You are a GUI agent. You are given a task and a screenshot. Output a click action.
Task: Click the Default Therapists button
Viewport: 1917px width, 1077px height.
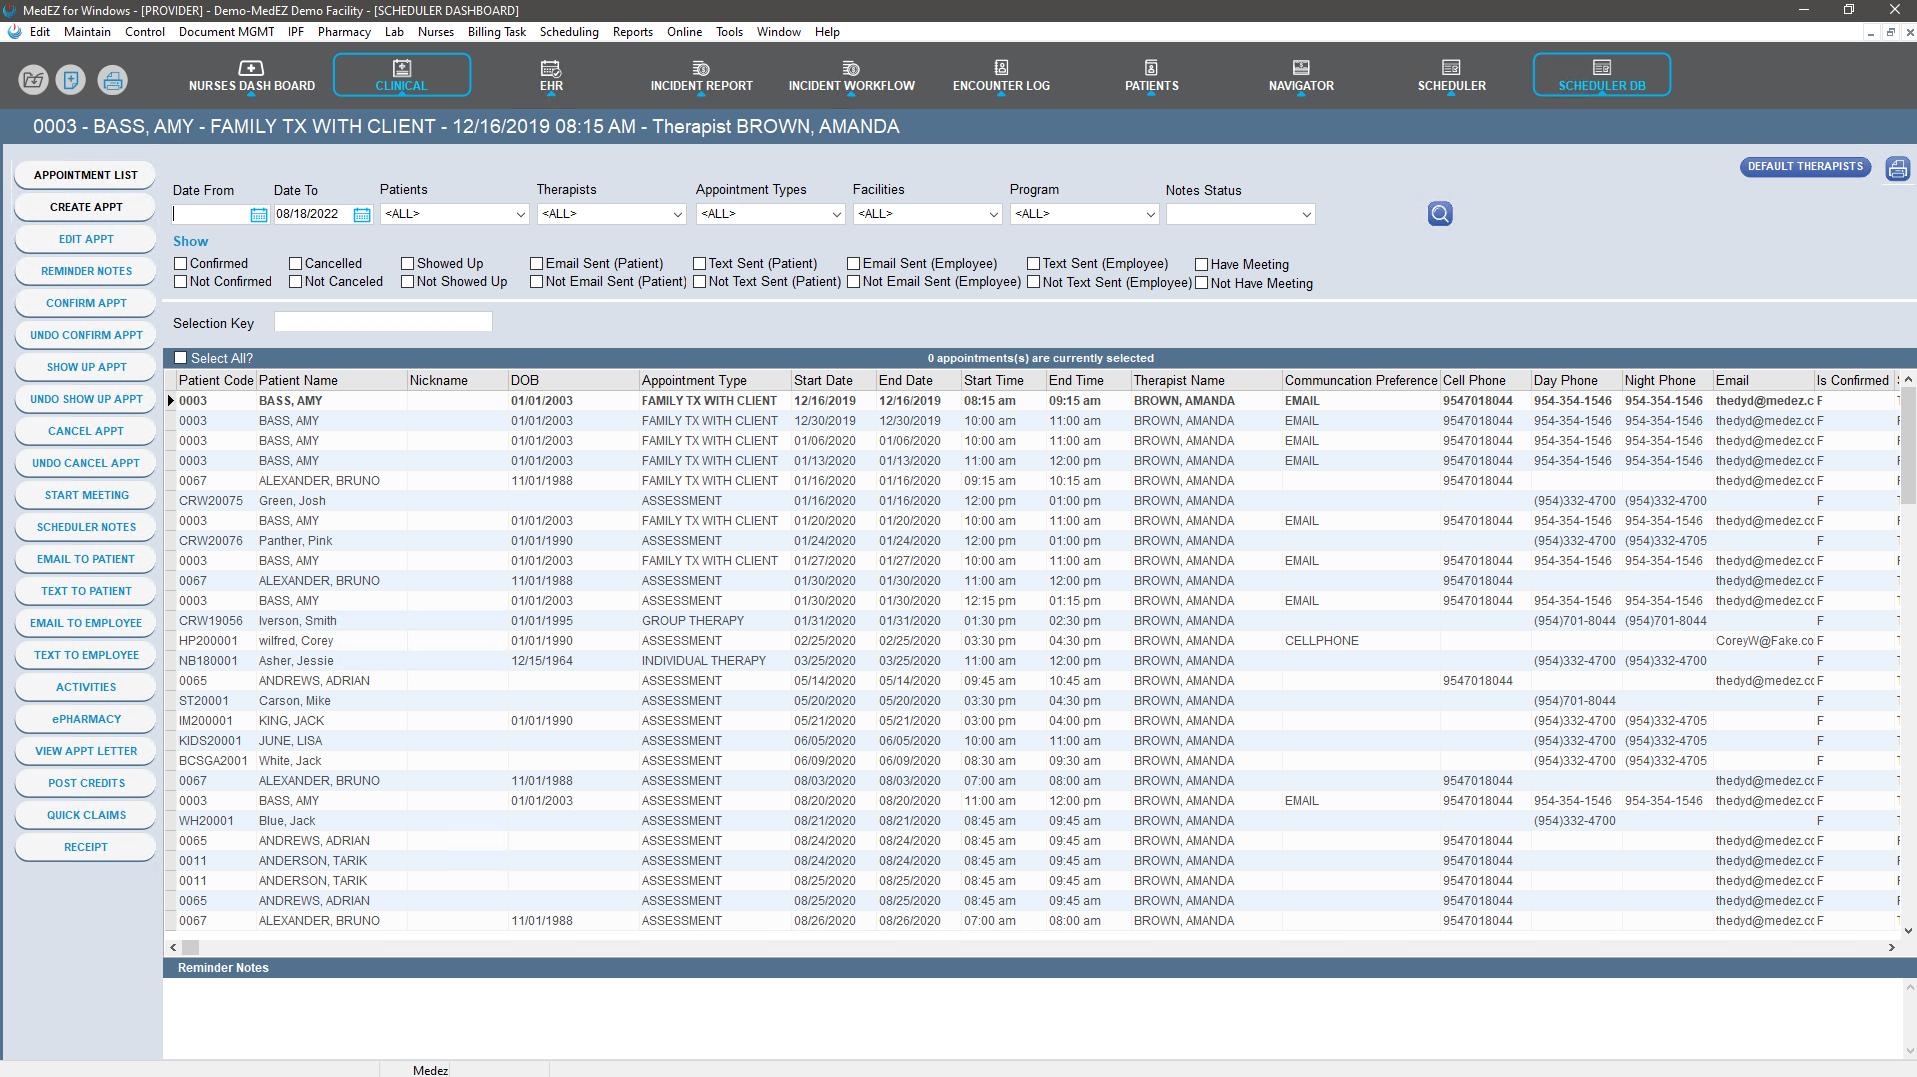(1805, 167)
